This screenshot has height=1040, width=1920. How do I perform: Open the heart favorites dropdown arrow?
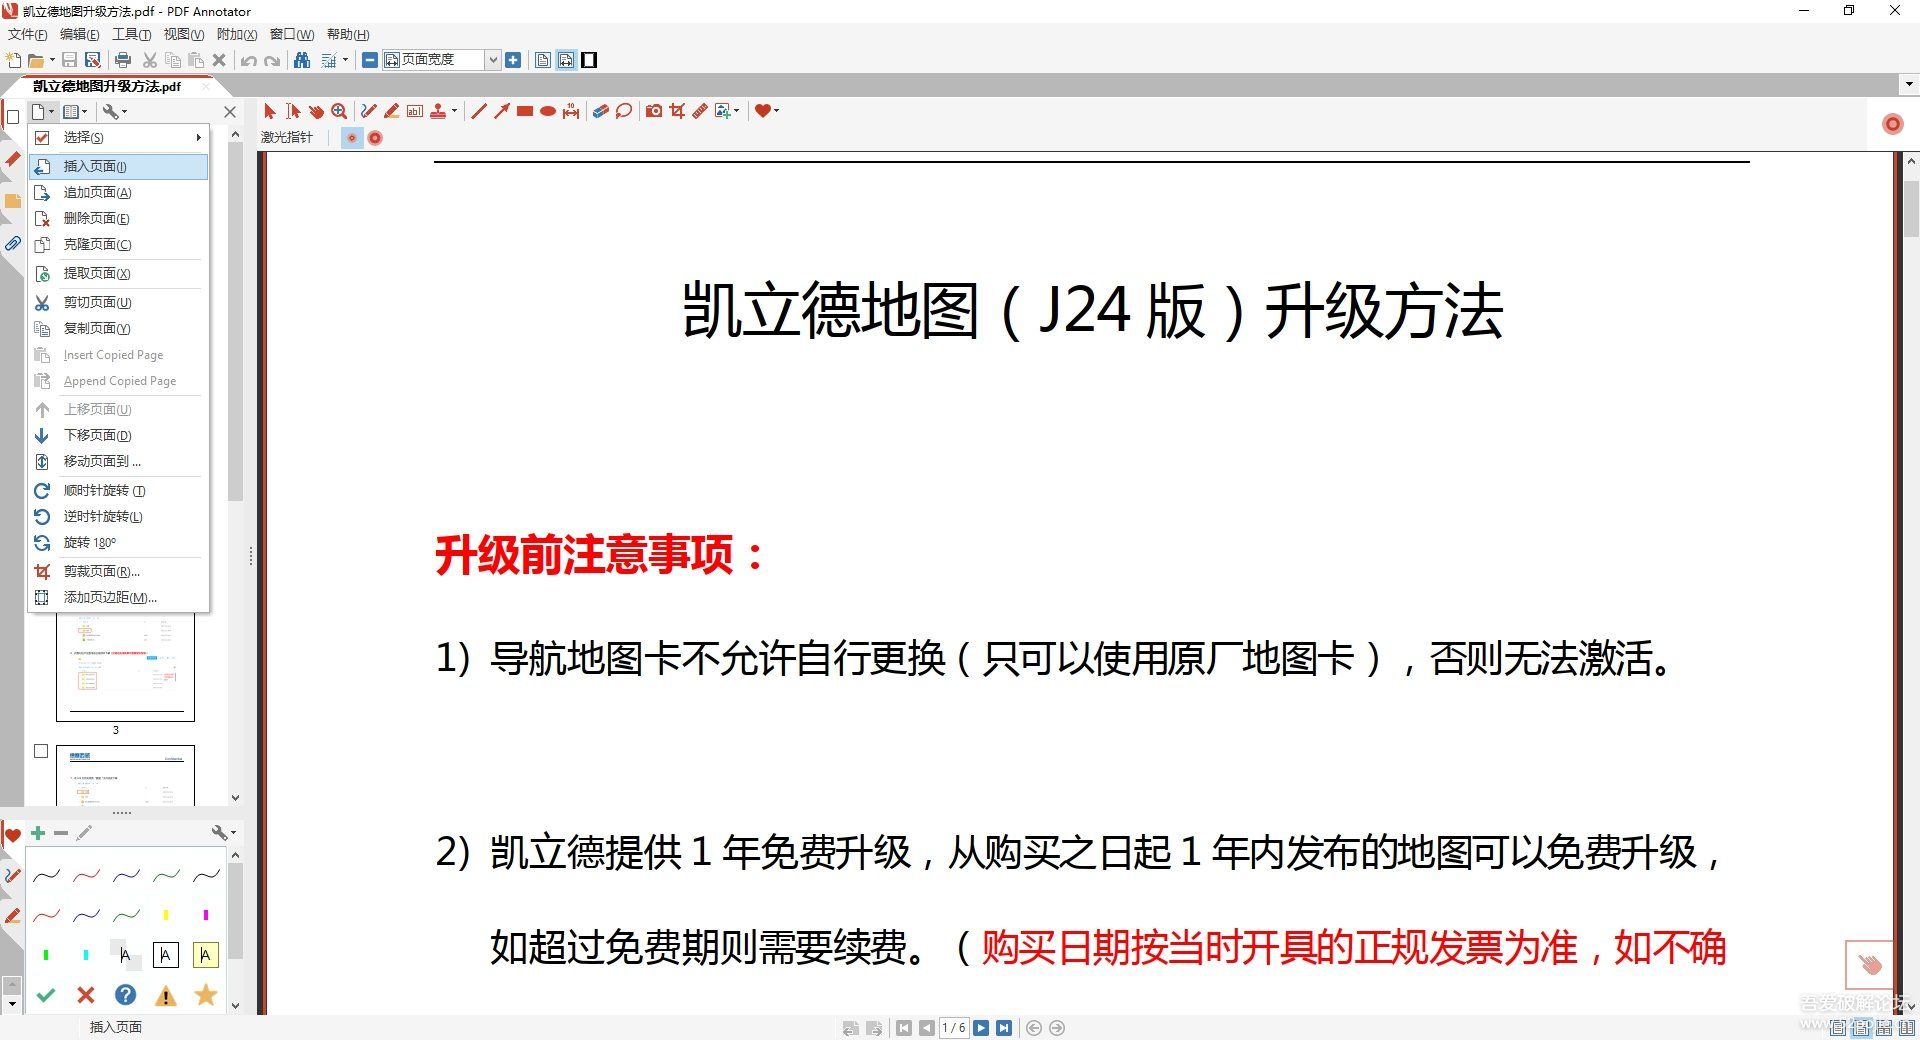(776, 111)
